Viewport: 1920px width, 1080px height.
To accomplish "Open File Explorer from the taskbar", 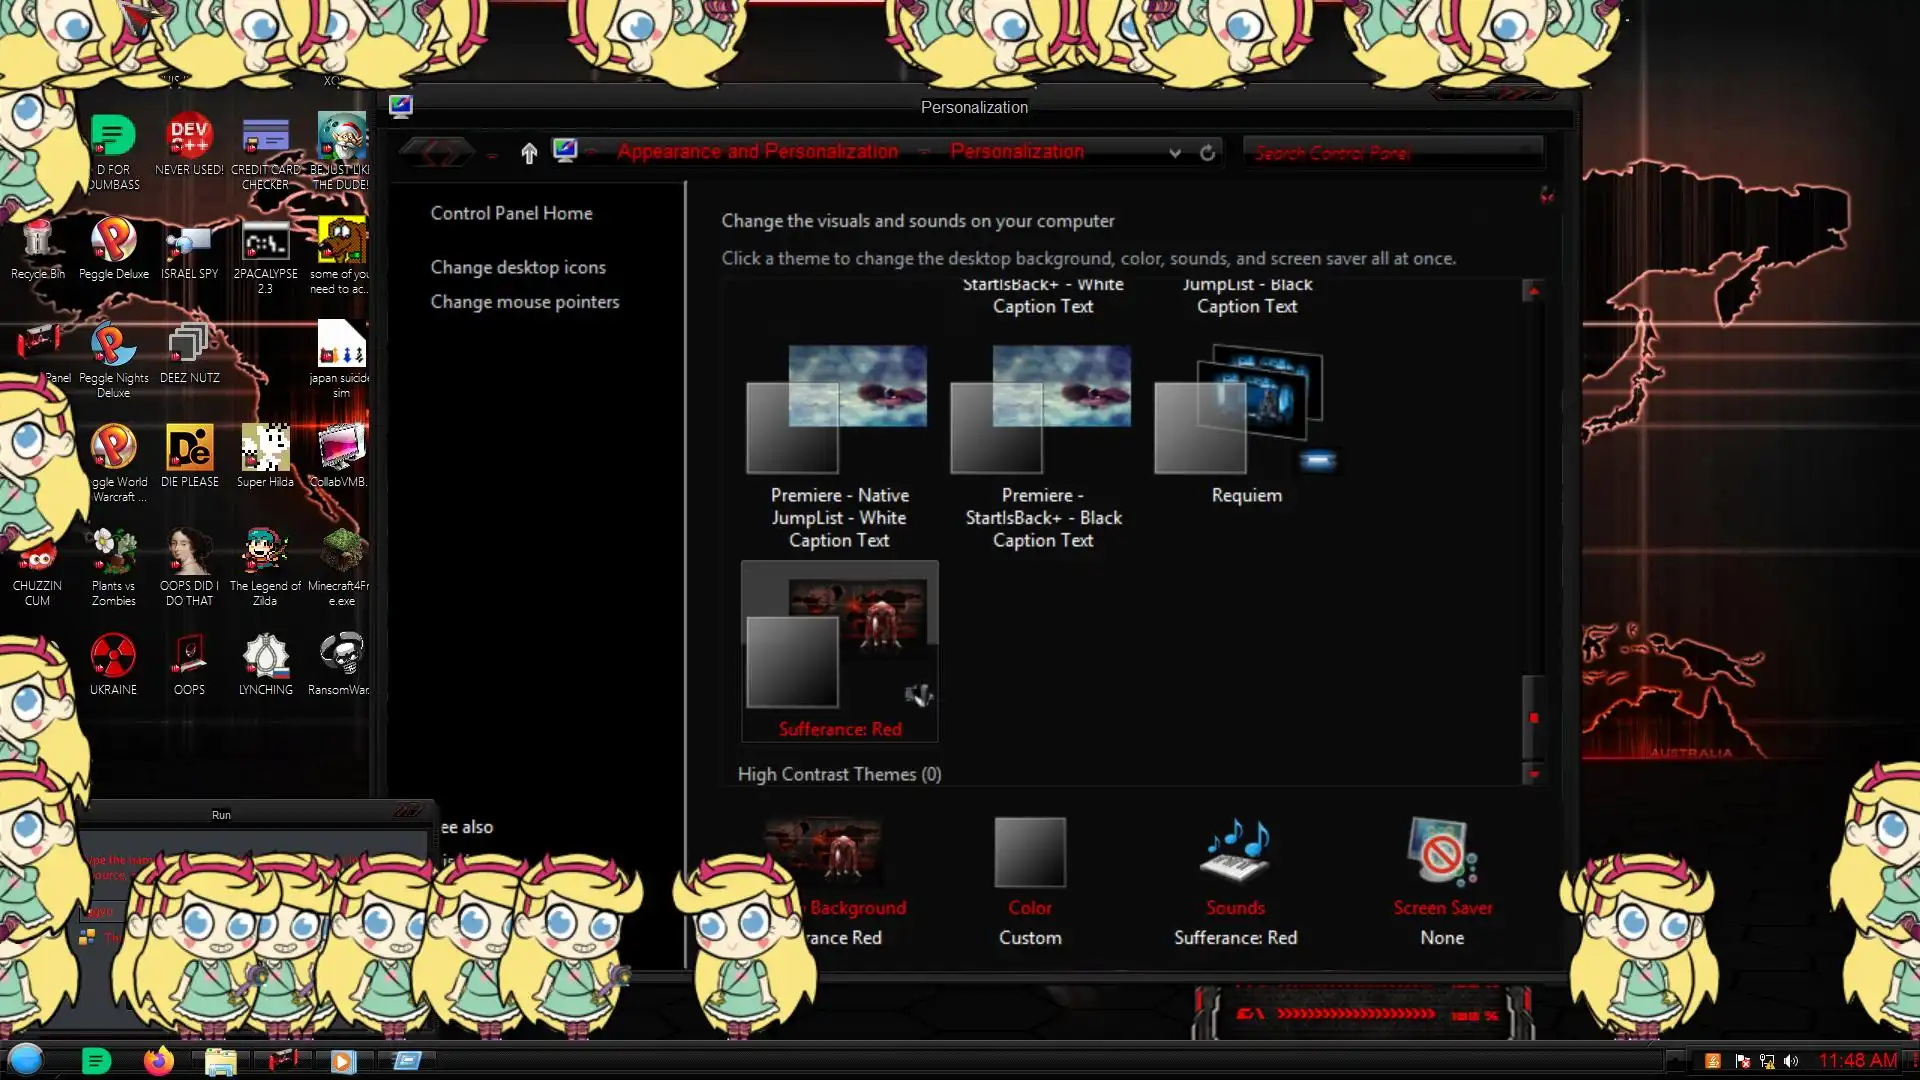I will [x=220, y=1060].
